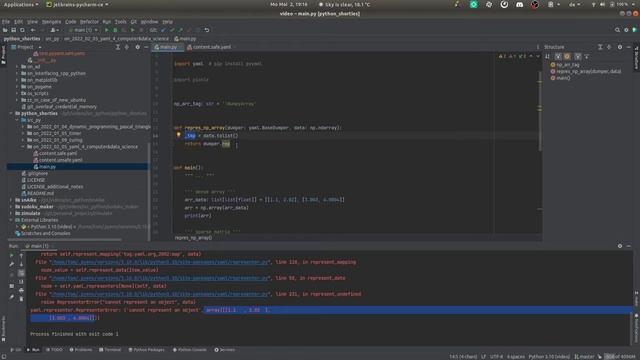Toggle the third filter button in Structure toolbar
Viewport: 640px width, 360px height.
tap(578, 56)
